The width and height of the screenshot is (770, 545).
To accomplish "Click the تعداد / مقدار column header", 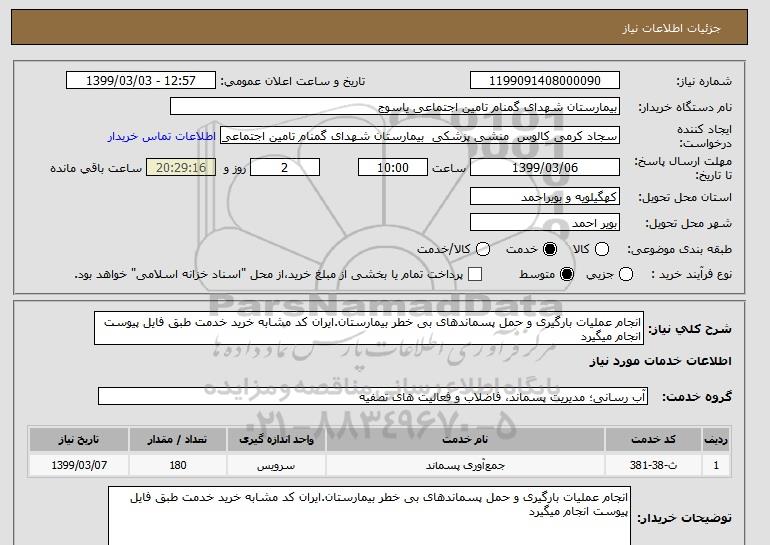I will pos(177,439).
